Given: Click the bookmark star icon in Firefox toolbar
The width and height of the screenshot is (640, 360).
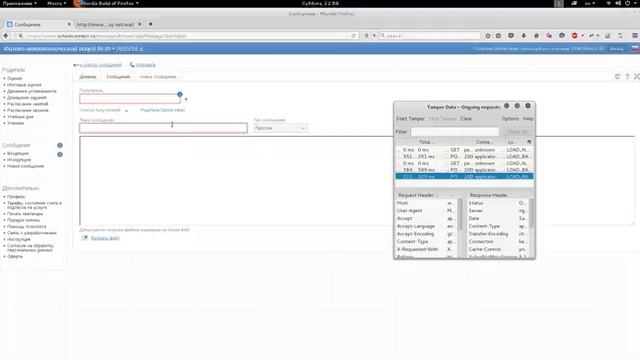Looking at the screenshot, I should click(x=488, y=36).
